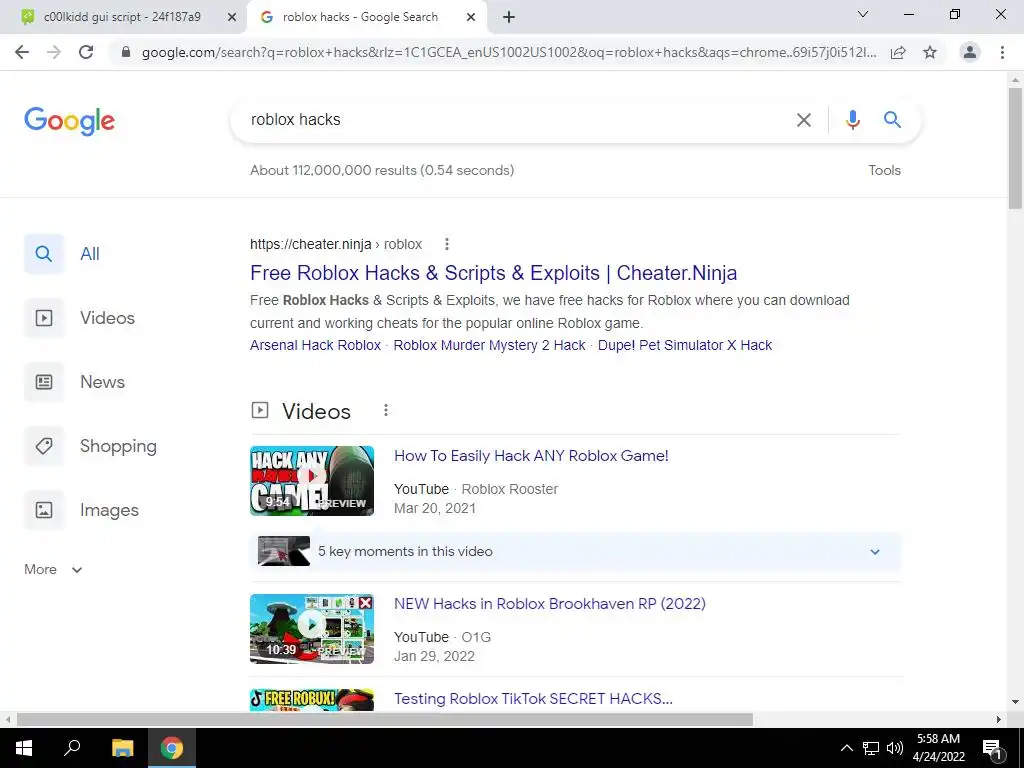Viewport: 1024px width, 768px height.
Task: Open NEW Hacks in Roblox Brookhaven RP video
Action: (549, 603)
